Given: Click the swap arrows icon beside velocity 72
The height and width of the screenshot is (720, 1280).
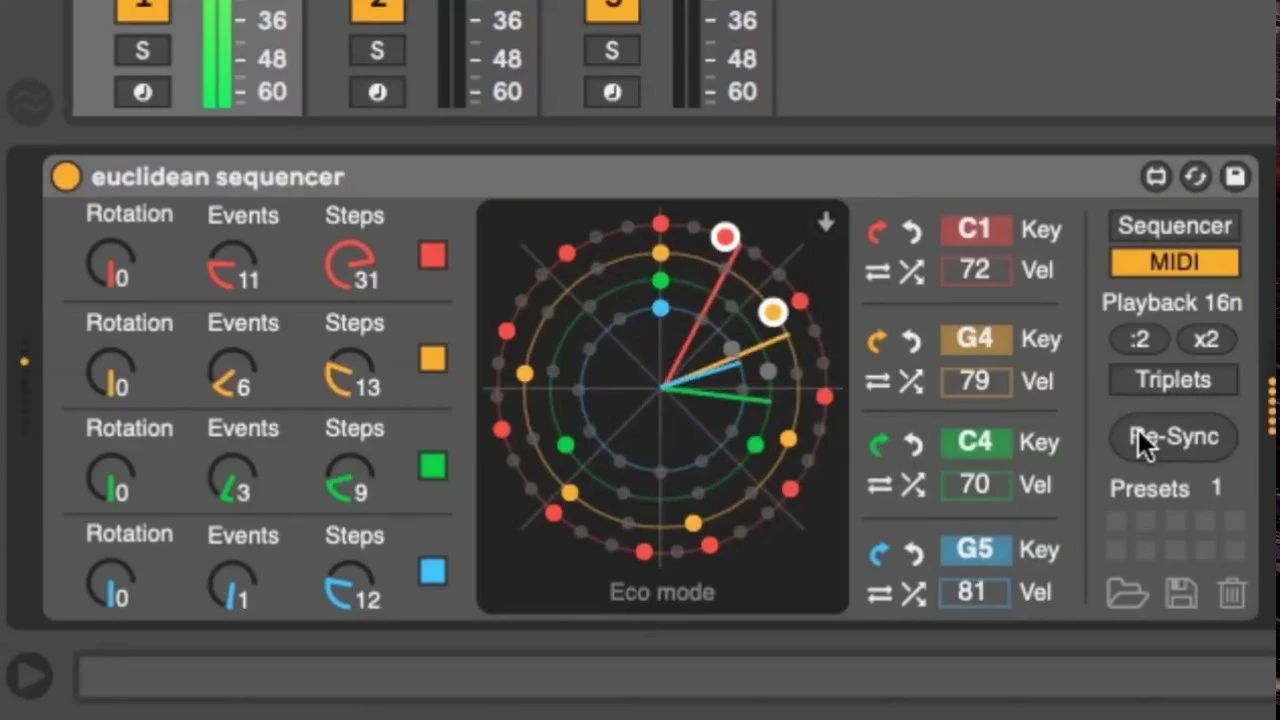Looking at the screenshot, I should pyautogui.click(x=878, y=272).
